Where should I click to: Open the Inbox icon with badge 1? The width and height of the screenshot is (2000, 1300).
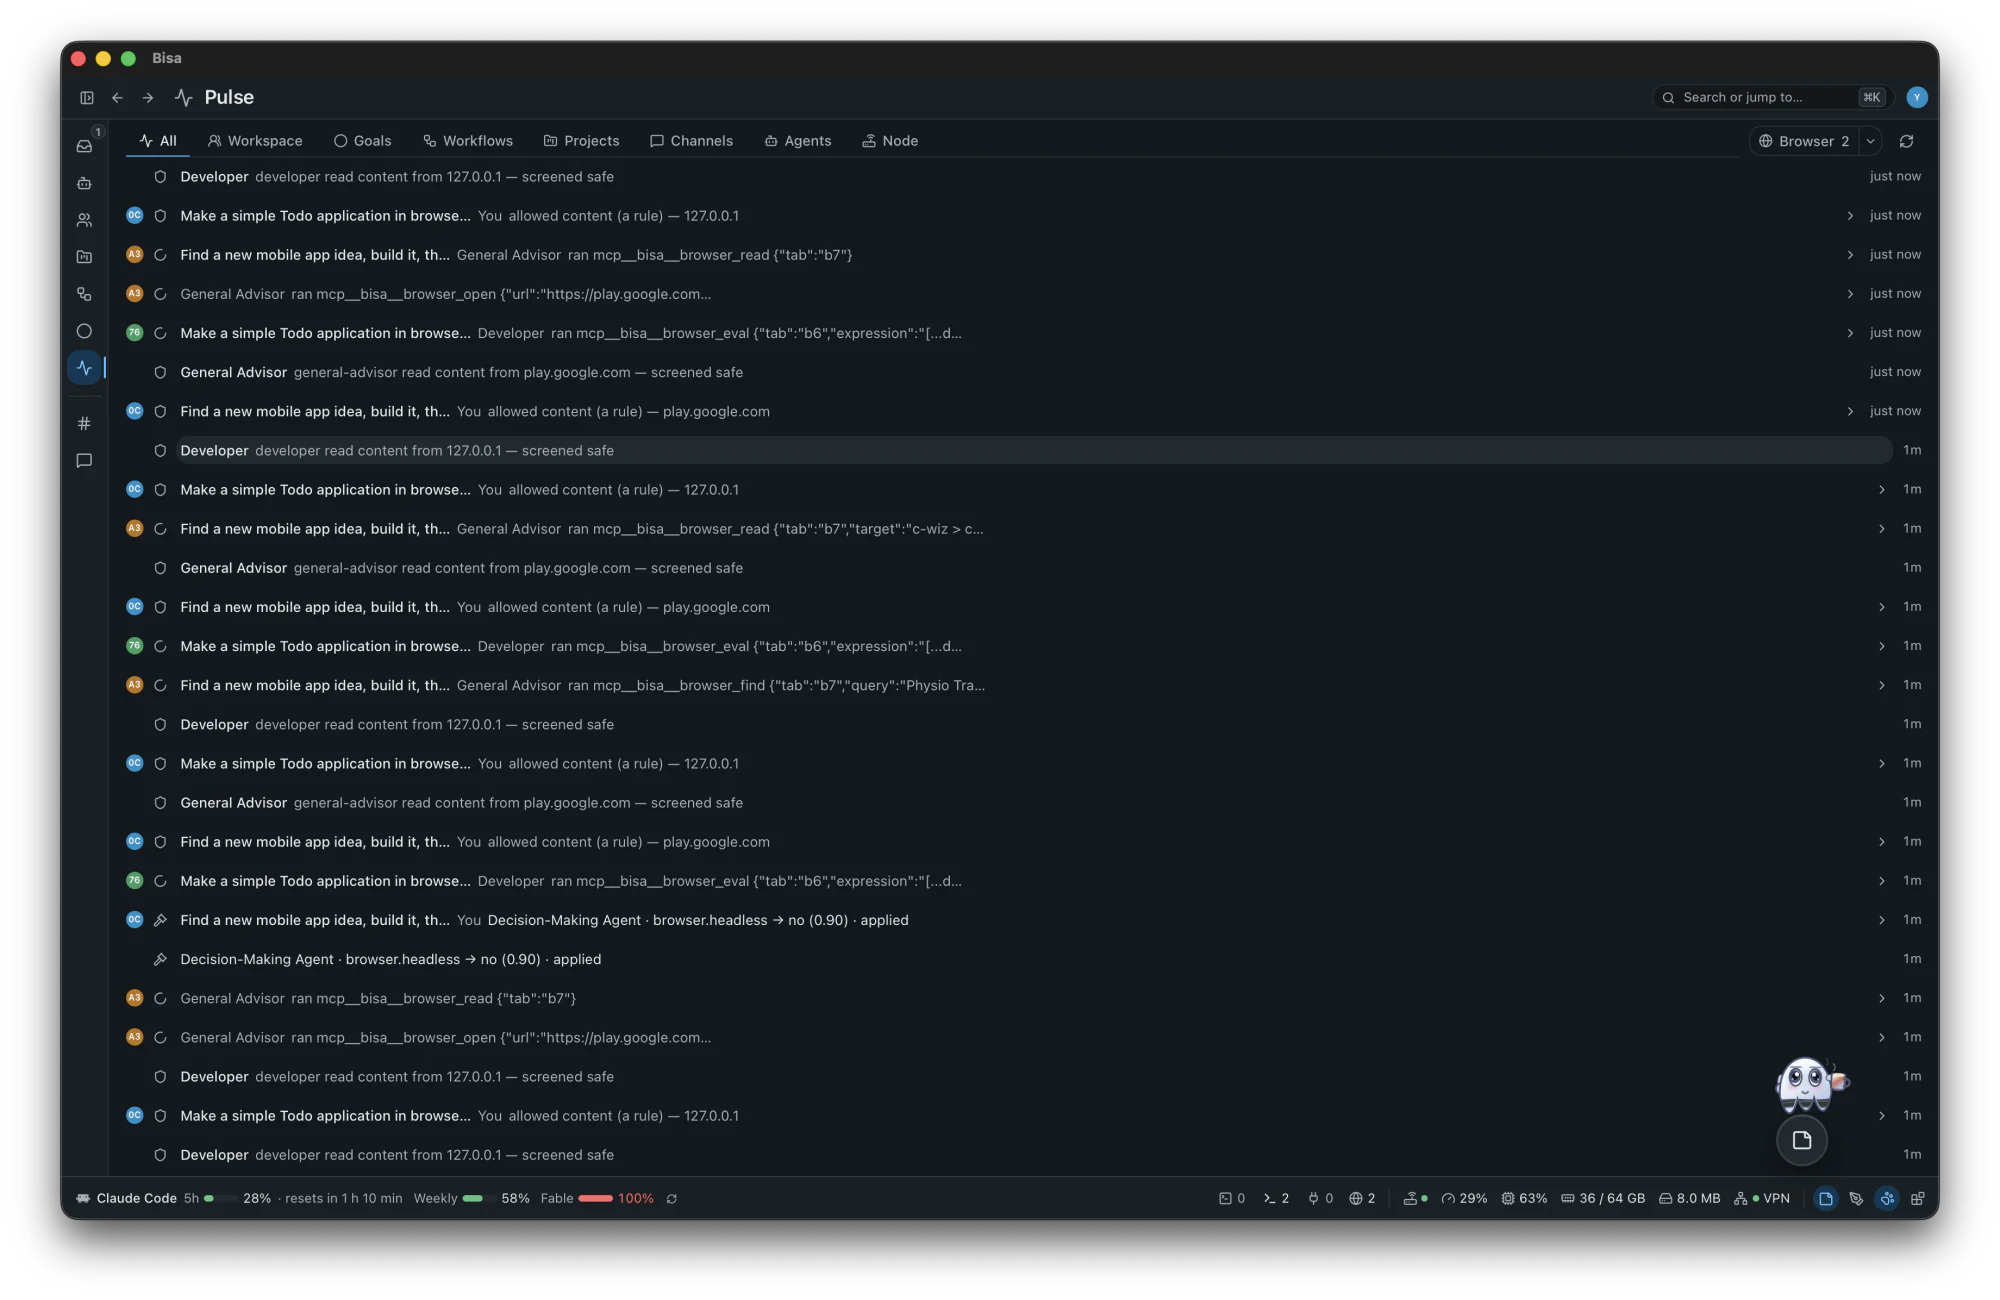tap(85, 146)
